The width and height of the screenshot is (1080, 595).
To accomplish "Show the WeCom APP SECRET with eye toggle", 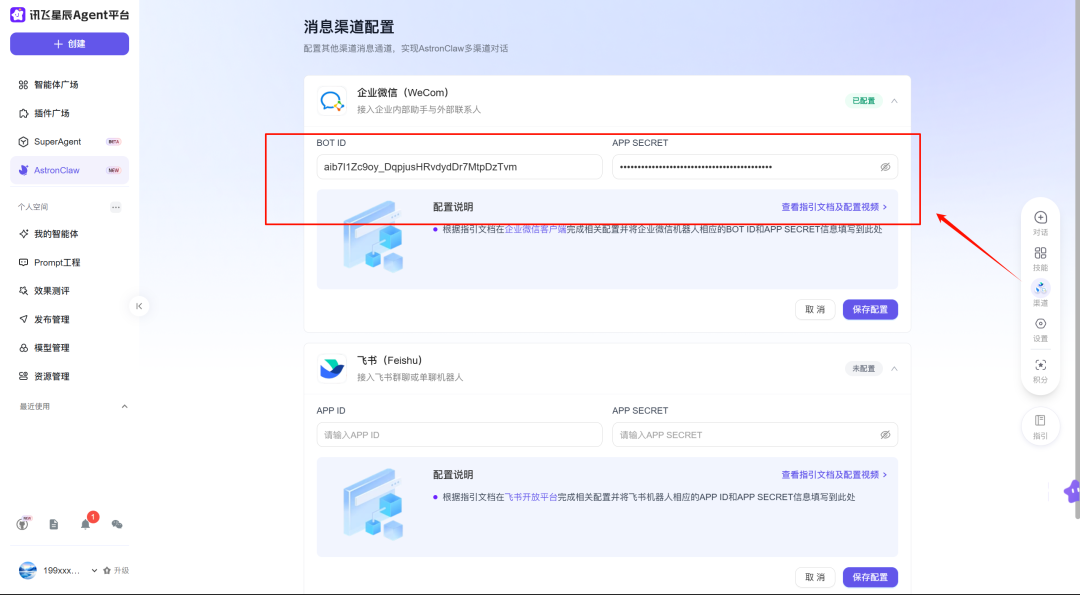I will point(884,166).
